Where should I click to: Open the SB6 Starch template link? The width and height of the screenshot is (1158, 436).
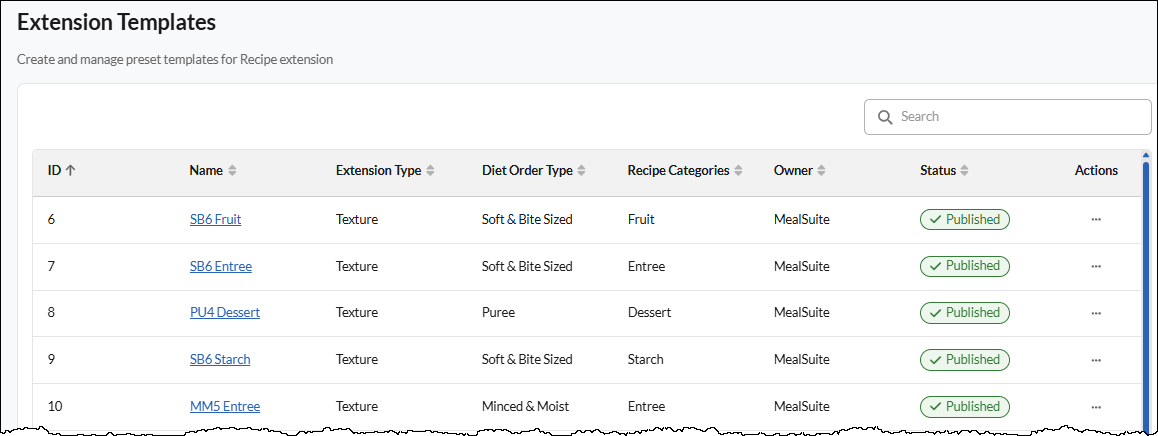pos(220,360)
